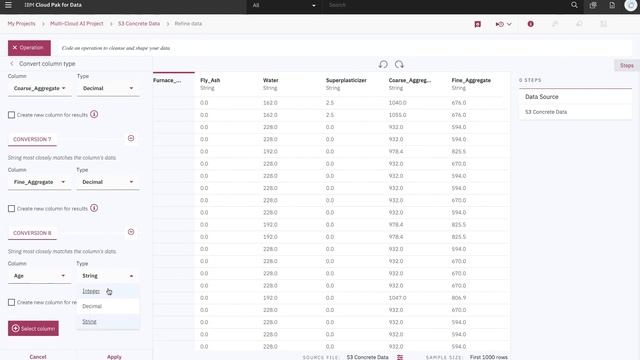Image resolution: width=640 pixels, height=360 pixels.
Task: Check Create new column for Age
Action: (11, 302)
